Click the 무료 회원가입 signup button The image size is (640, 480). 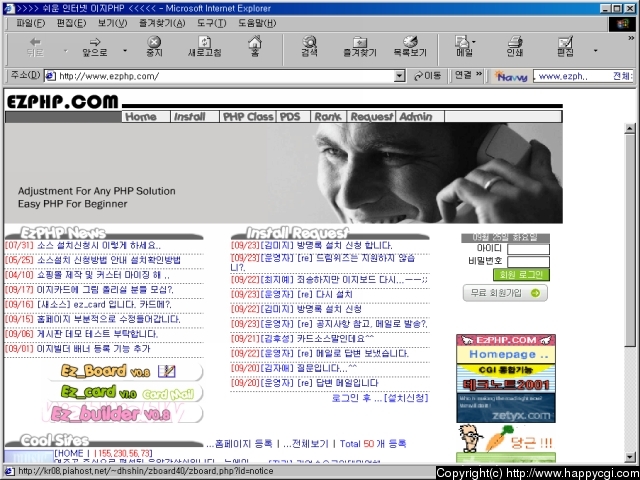click(x=505, y=293)
